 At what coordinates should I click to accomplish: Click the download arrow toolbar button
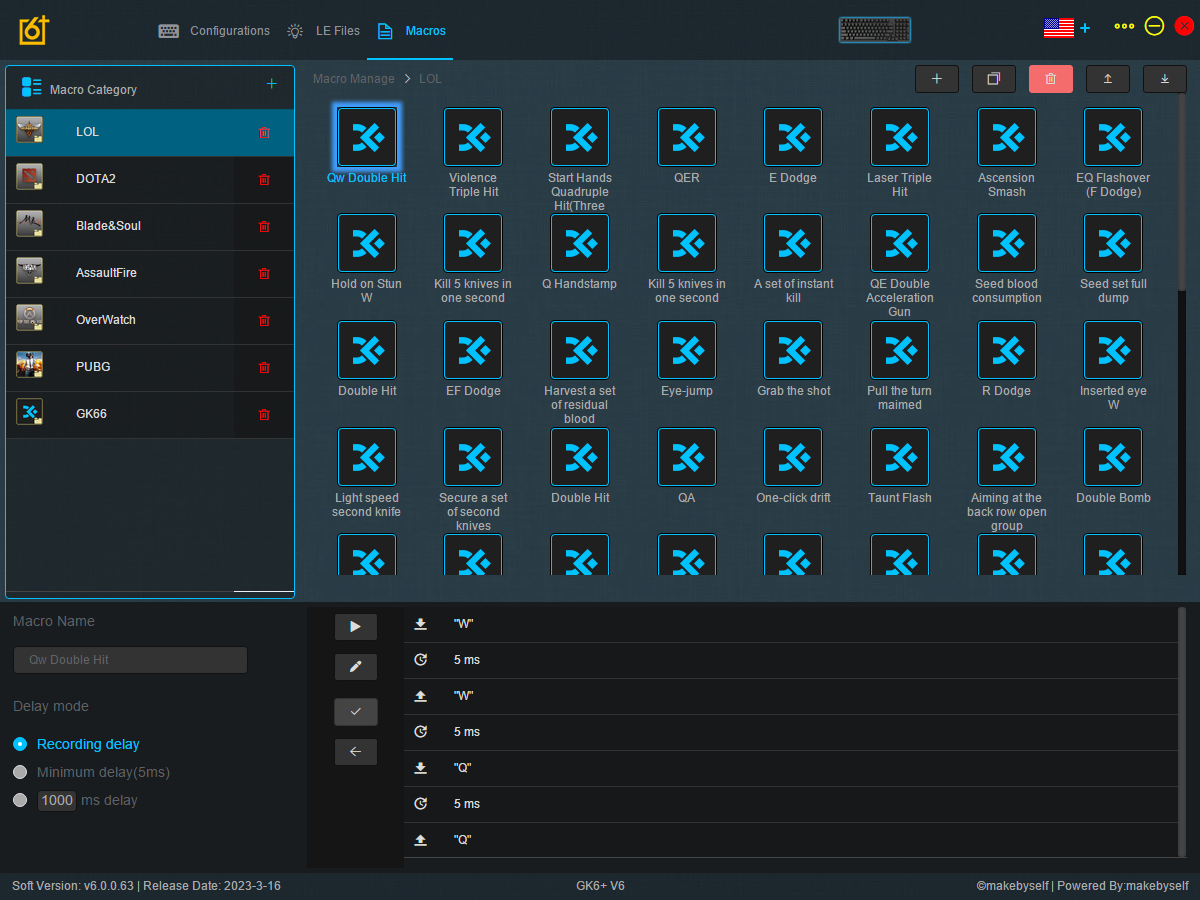[x=1165, y=79]
